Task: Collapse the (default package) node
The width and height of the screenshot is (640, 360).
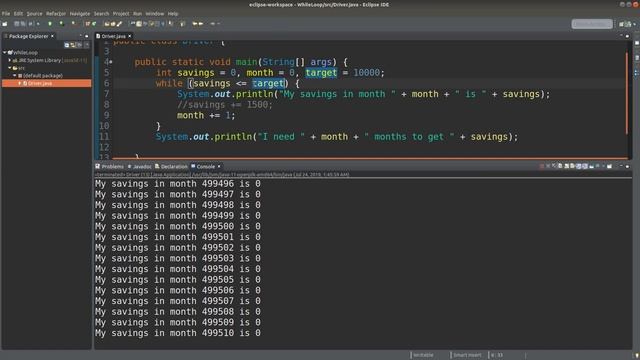Action: click(x=15, y=76)
